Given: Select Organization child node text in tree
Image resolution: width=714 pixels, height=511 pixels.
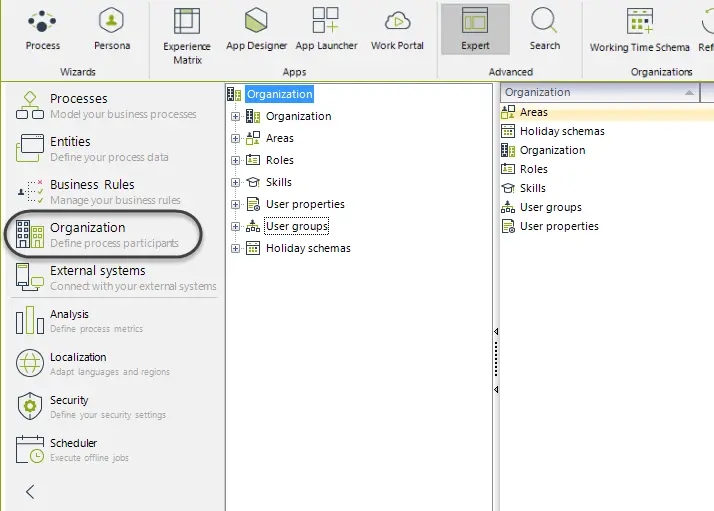Looking at the screenshot, I should point(298,116).
